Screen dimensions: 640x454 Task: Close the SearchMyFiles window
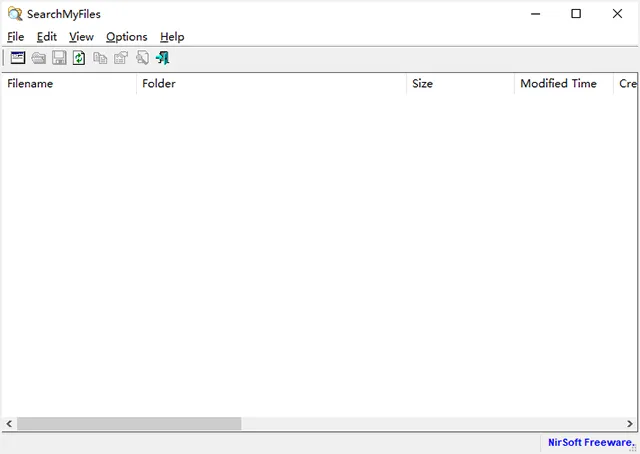point(617,14)
